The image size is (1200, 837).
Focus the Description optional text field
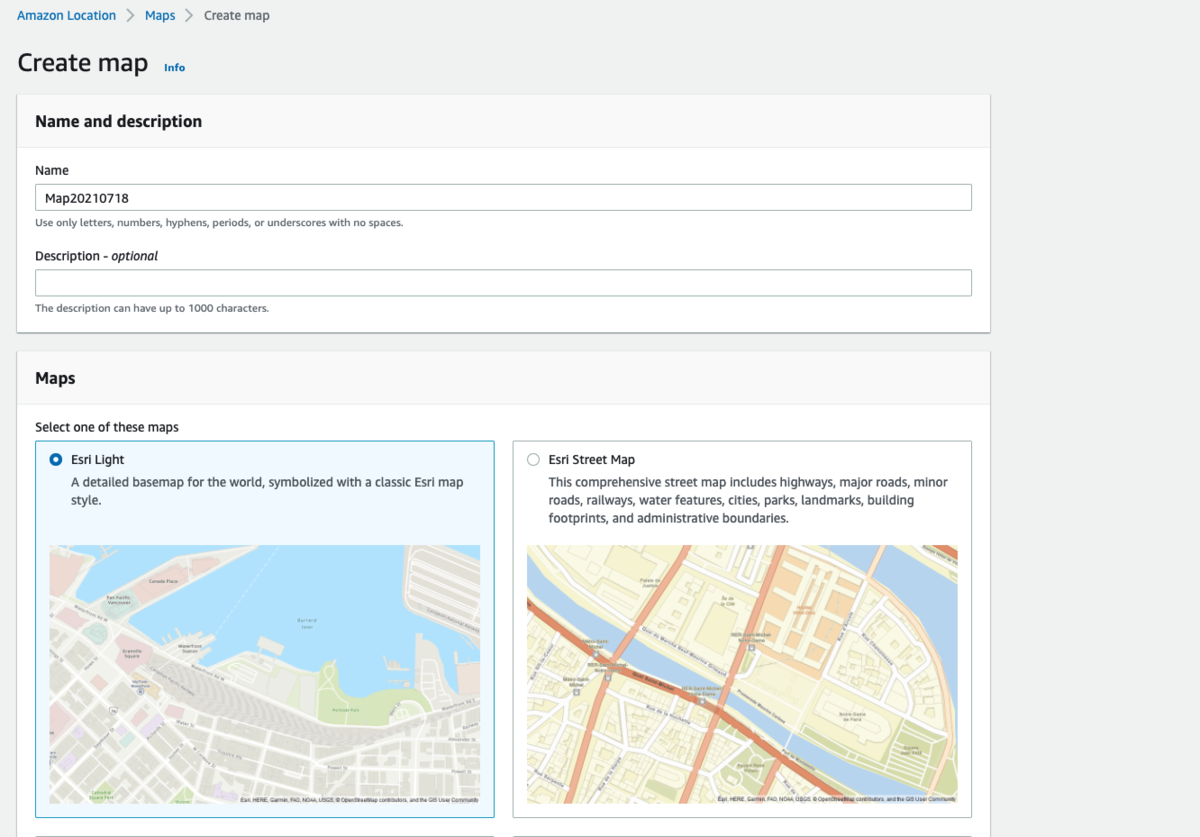(x=503, y=283)
